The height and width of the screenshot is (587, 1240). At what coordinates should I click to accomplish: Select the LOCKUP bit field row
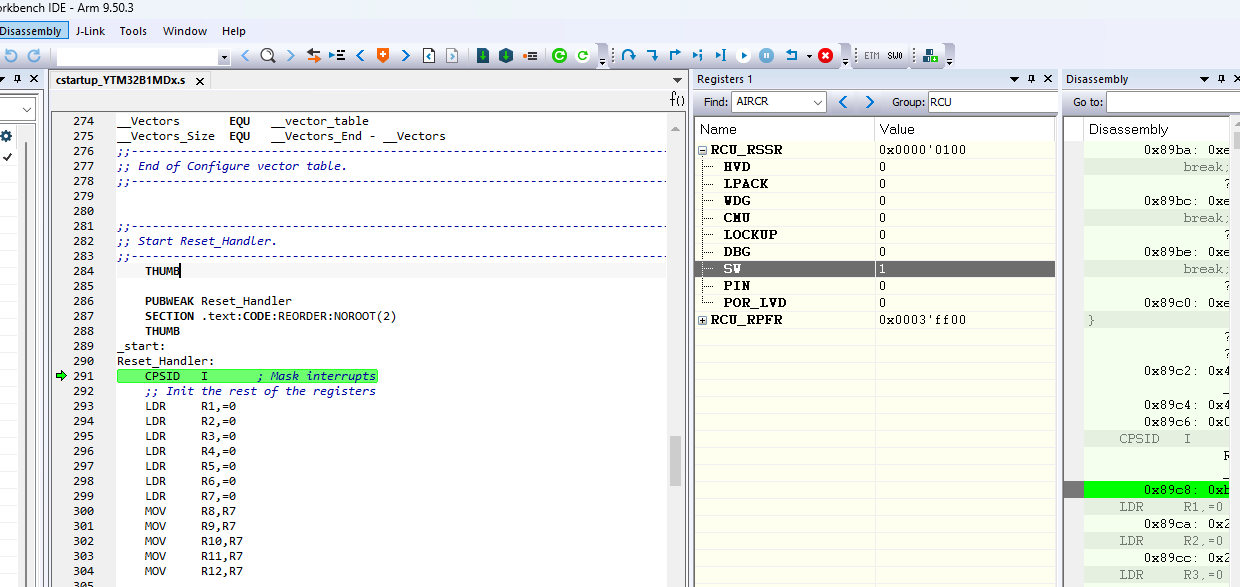click(875, 235)
